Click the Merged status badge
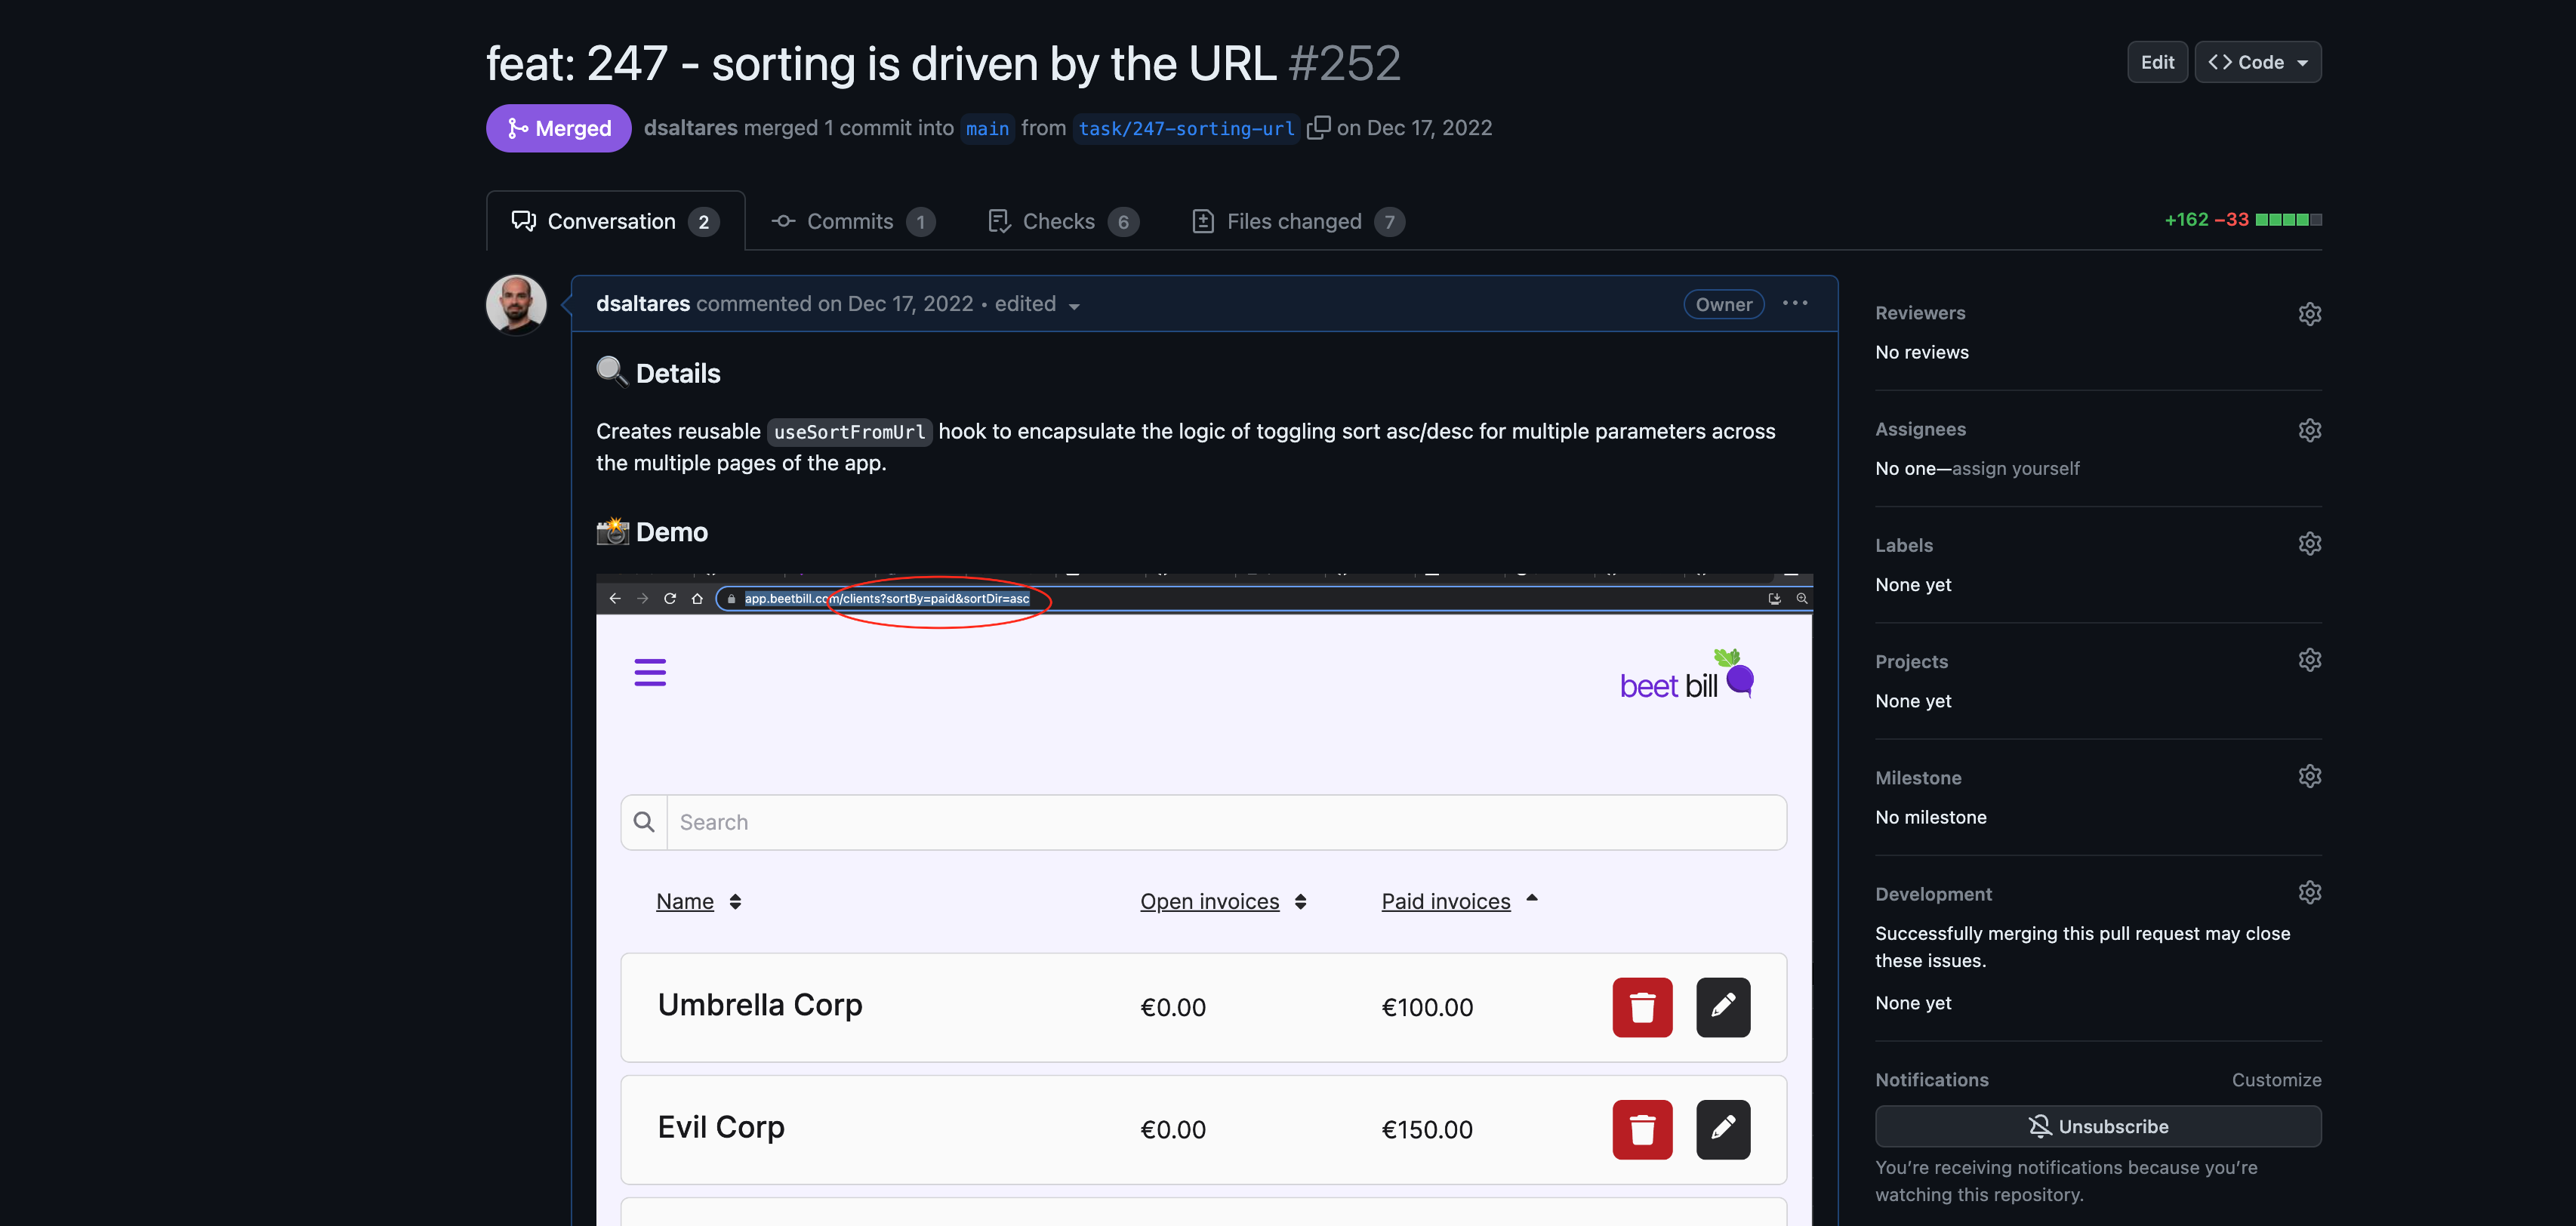 pyautogui.click(x=558, y=128)
